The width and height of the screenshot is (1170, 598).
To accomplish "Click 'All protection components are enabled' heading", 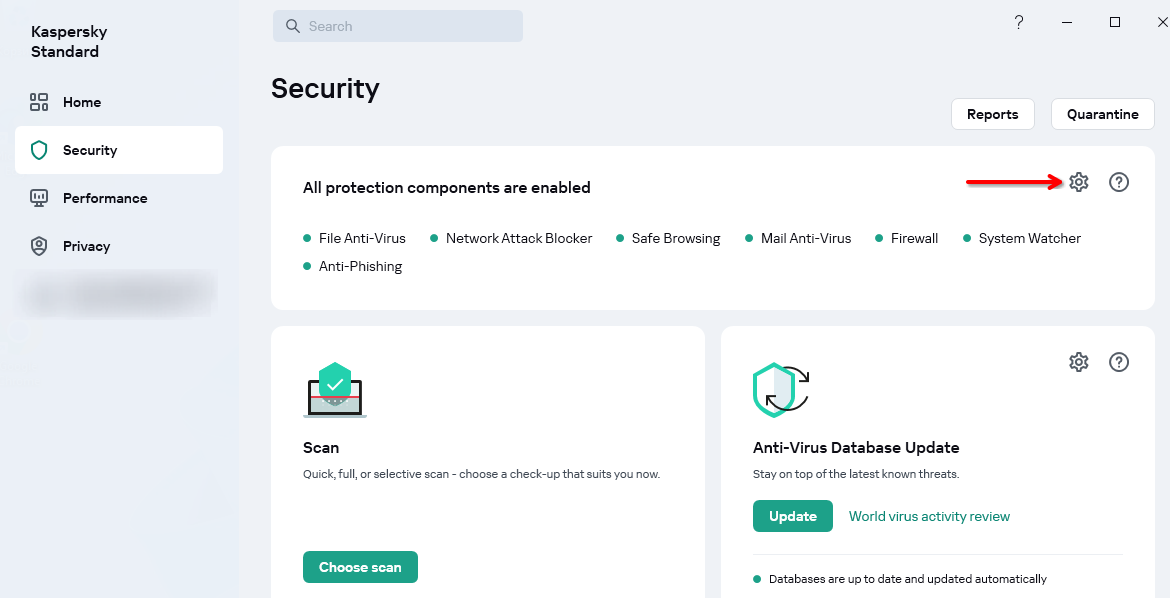I will pyautogui.click(x=446, y=187).
